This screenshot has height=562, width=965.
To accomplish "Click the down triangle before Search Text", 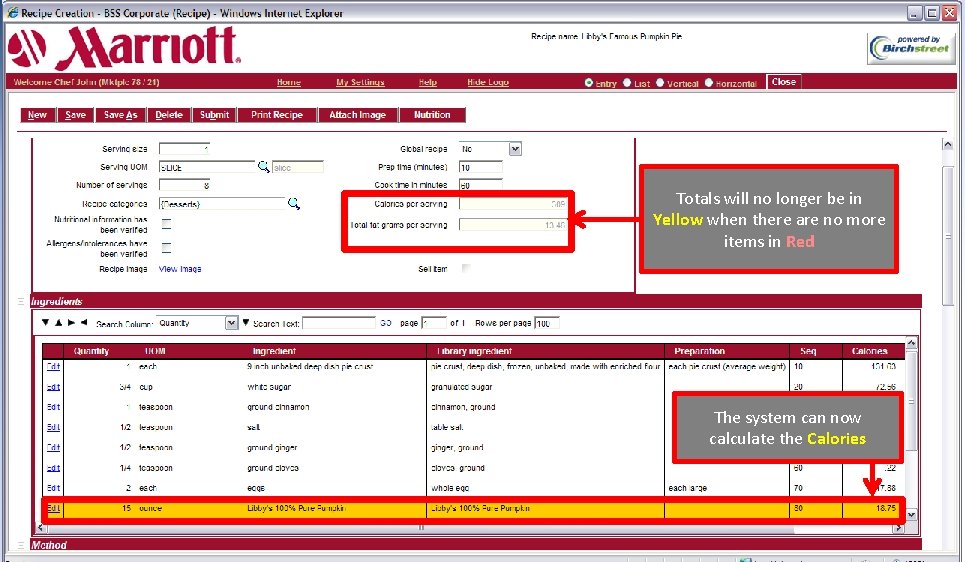I will pyautogui.click(x=246, y=323).
